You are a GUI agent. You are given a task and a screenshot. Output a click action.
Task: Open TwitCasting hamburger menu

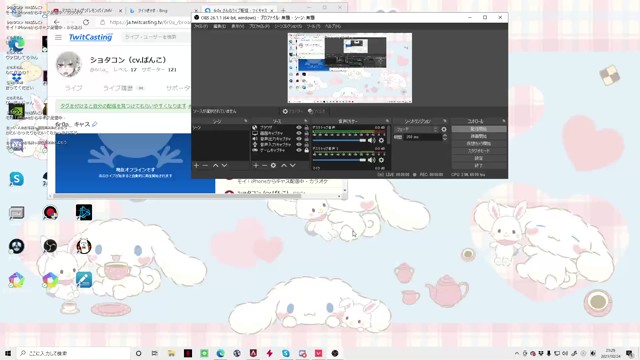point(58,37)
